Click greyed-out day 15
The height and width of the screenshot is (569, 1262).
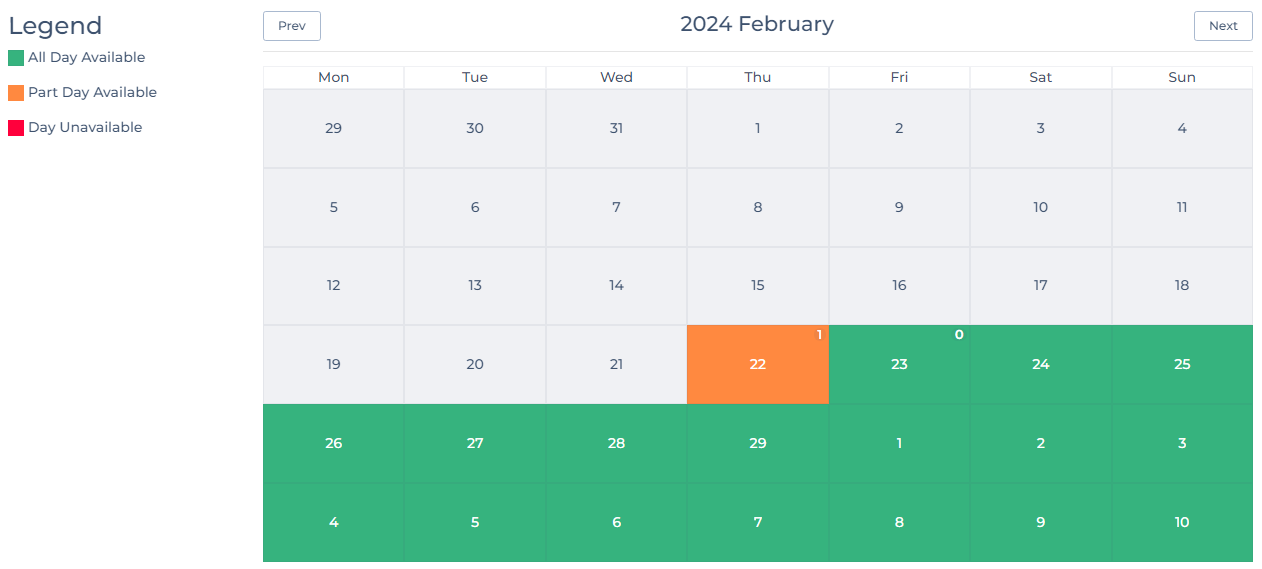pyautogui.click(x=758, y=286)
